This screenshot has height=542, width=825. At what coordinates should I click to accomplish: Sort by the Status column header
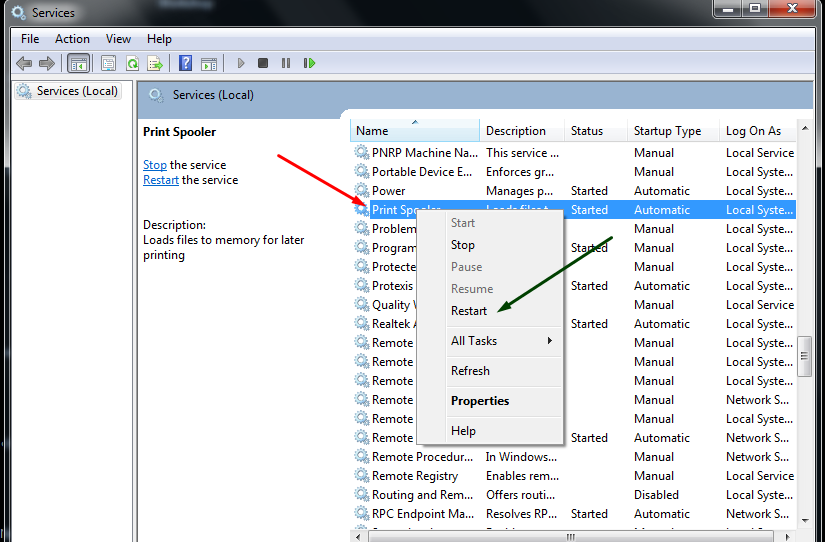point(596,131)
